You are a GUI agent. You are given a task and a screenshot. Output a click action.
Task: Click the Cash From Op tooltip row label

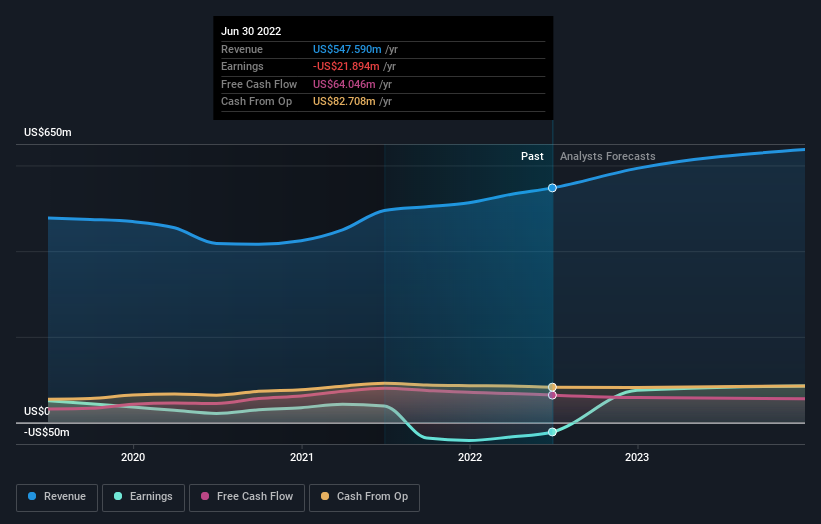(x=257, y=102)
